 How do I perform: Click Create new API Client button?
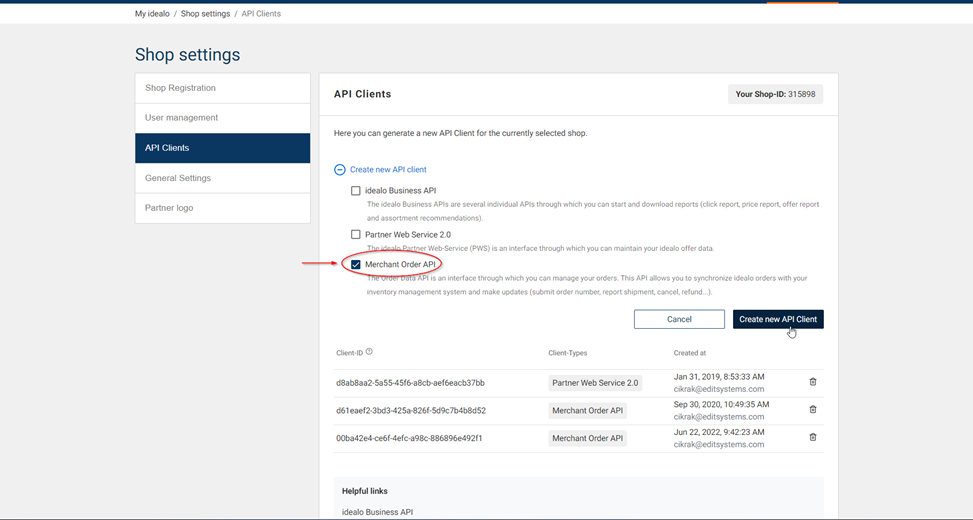click(x=778, y=319)
